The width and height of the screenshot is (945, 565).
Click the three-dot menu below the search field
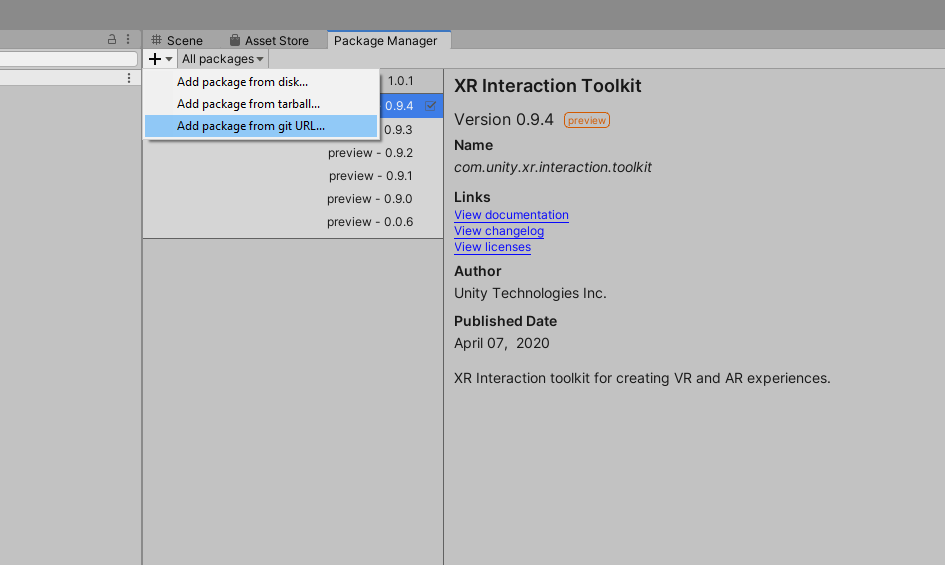click(128, 78)
